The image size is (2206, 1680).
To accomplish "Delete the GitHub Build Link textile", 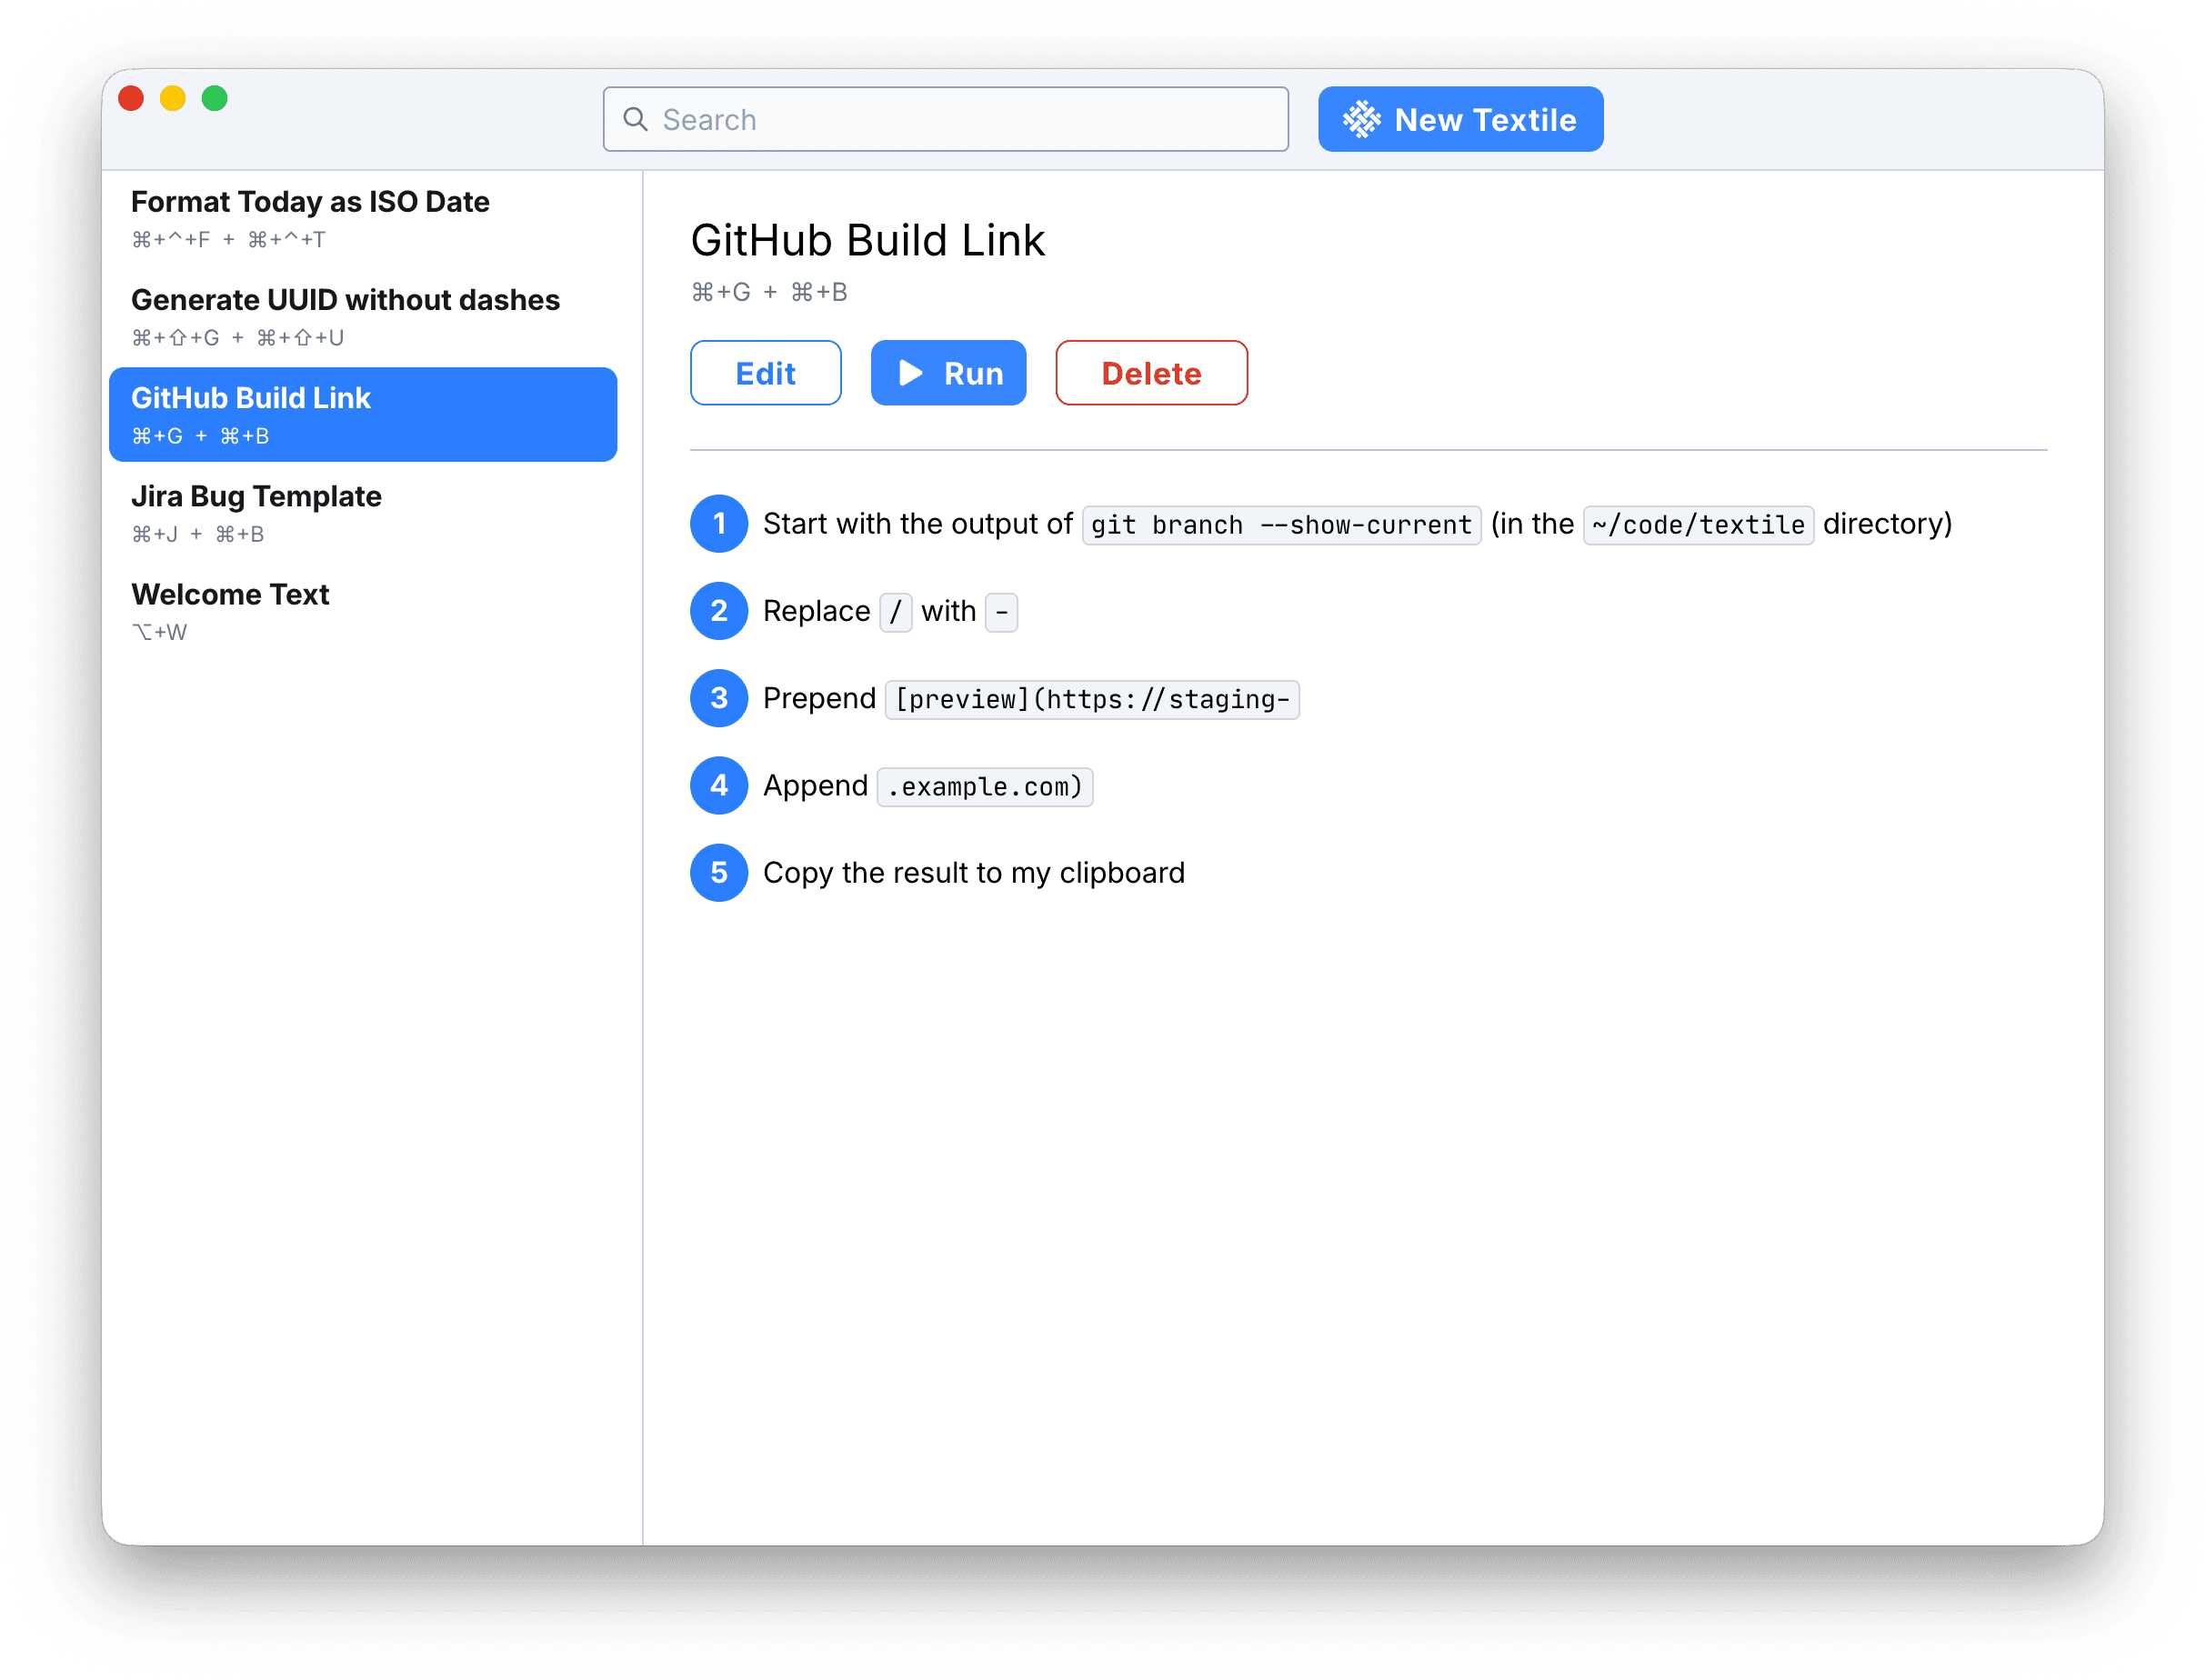I will click(1151, 373).
